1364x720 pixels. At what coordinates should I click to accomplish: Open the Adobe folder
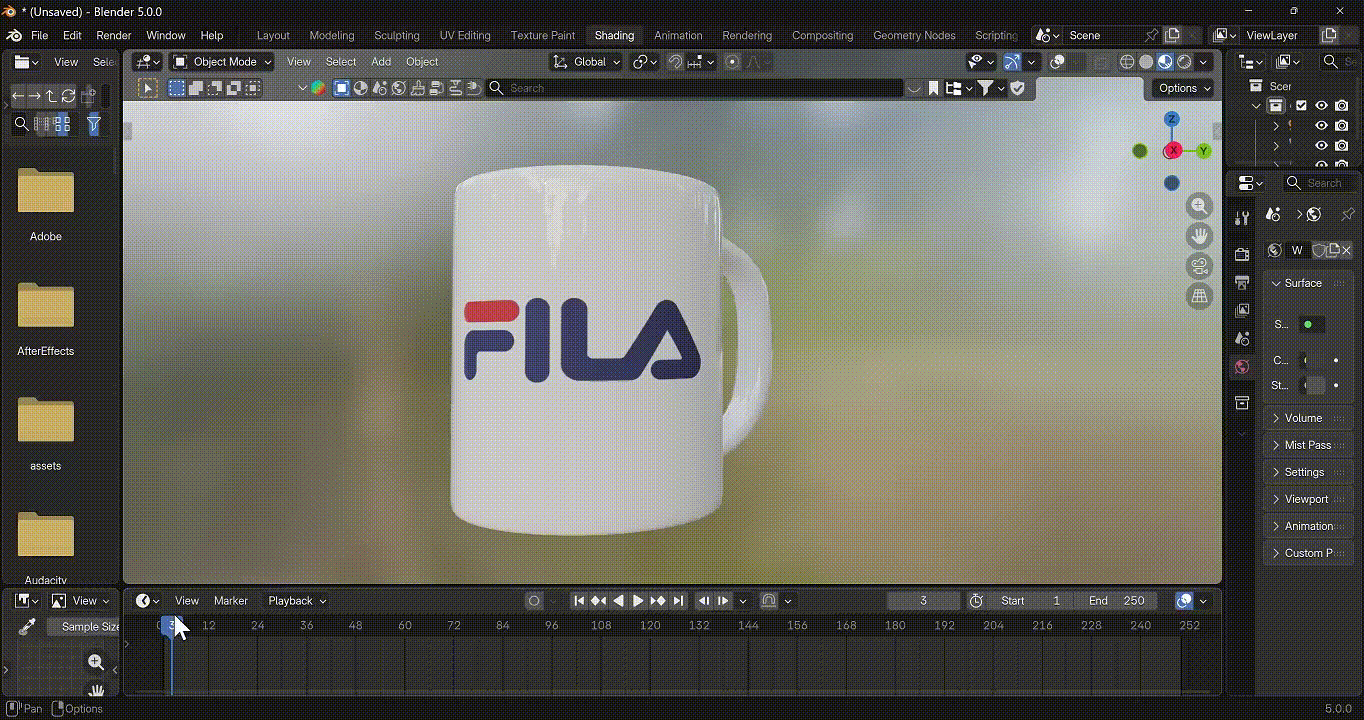46,205
